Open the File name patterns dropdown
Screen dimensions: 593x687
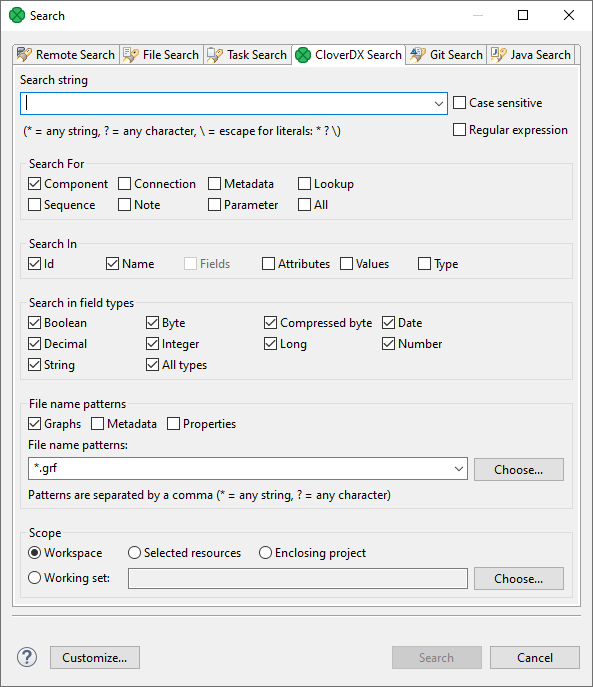458,469
